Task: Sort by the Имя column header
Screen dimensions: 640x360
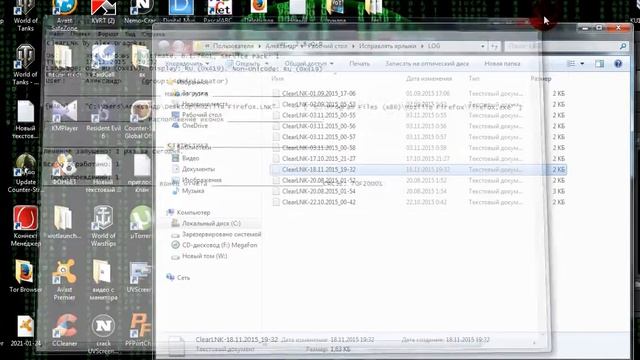Action: [x=278, y=78]
